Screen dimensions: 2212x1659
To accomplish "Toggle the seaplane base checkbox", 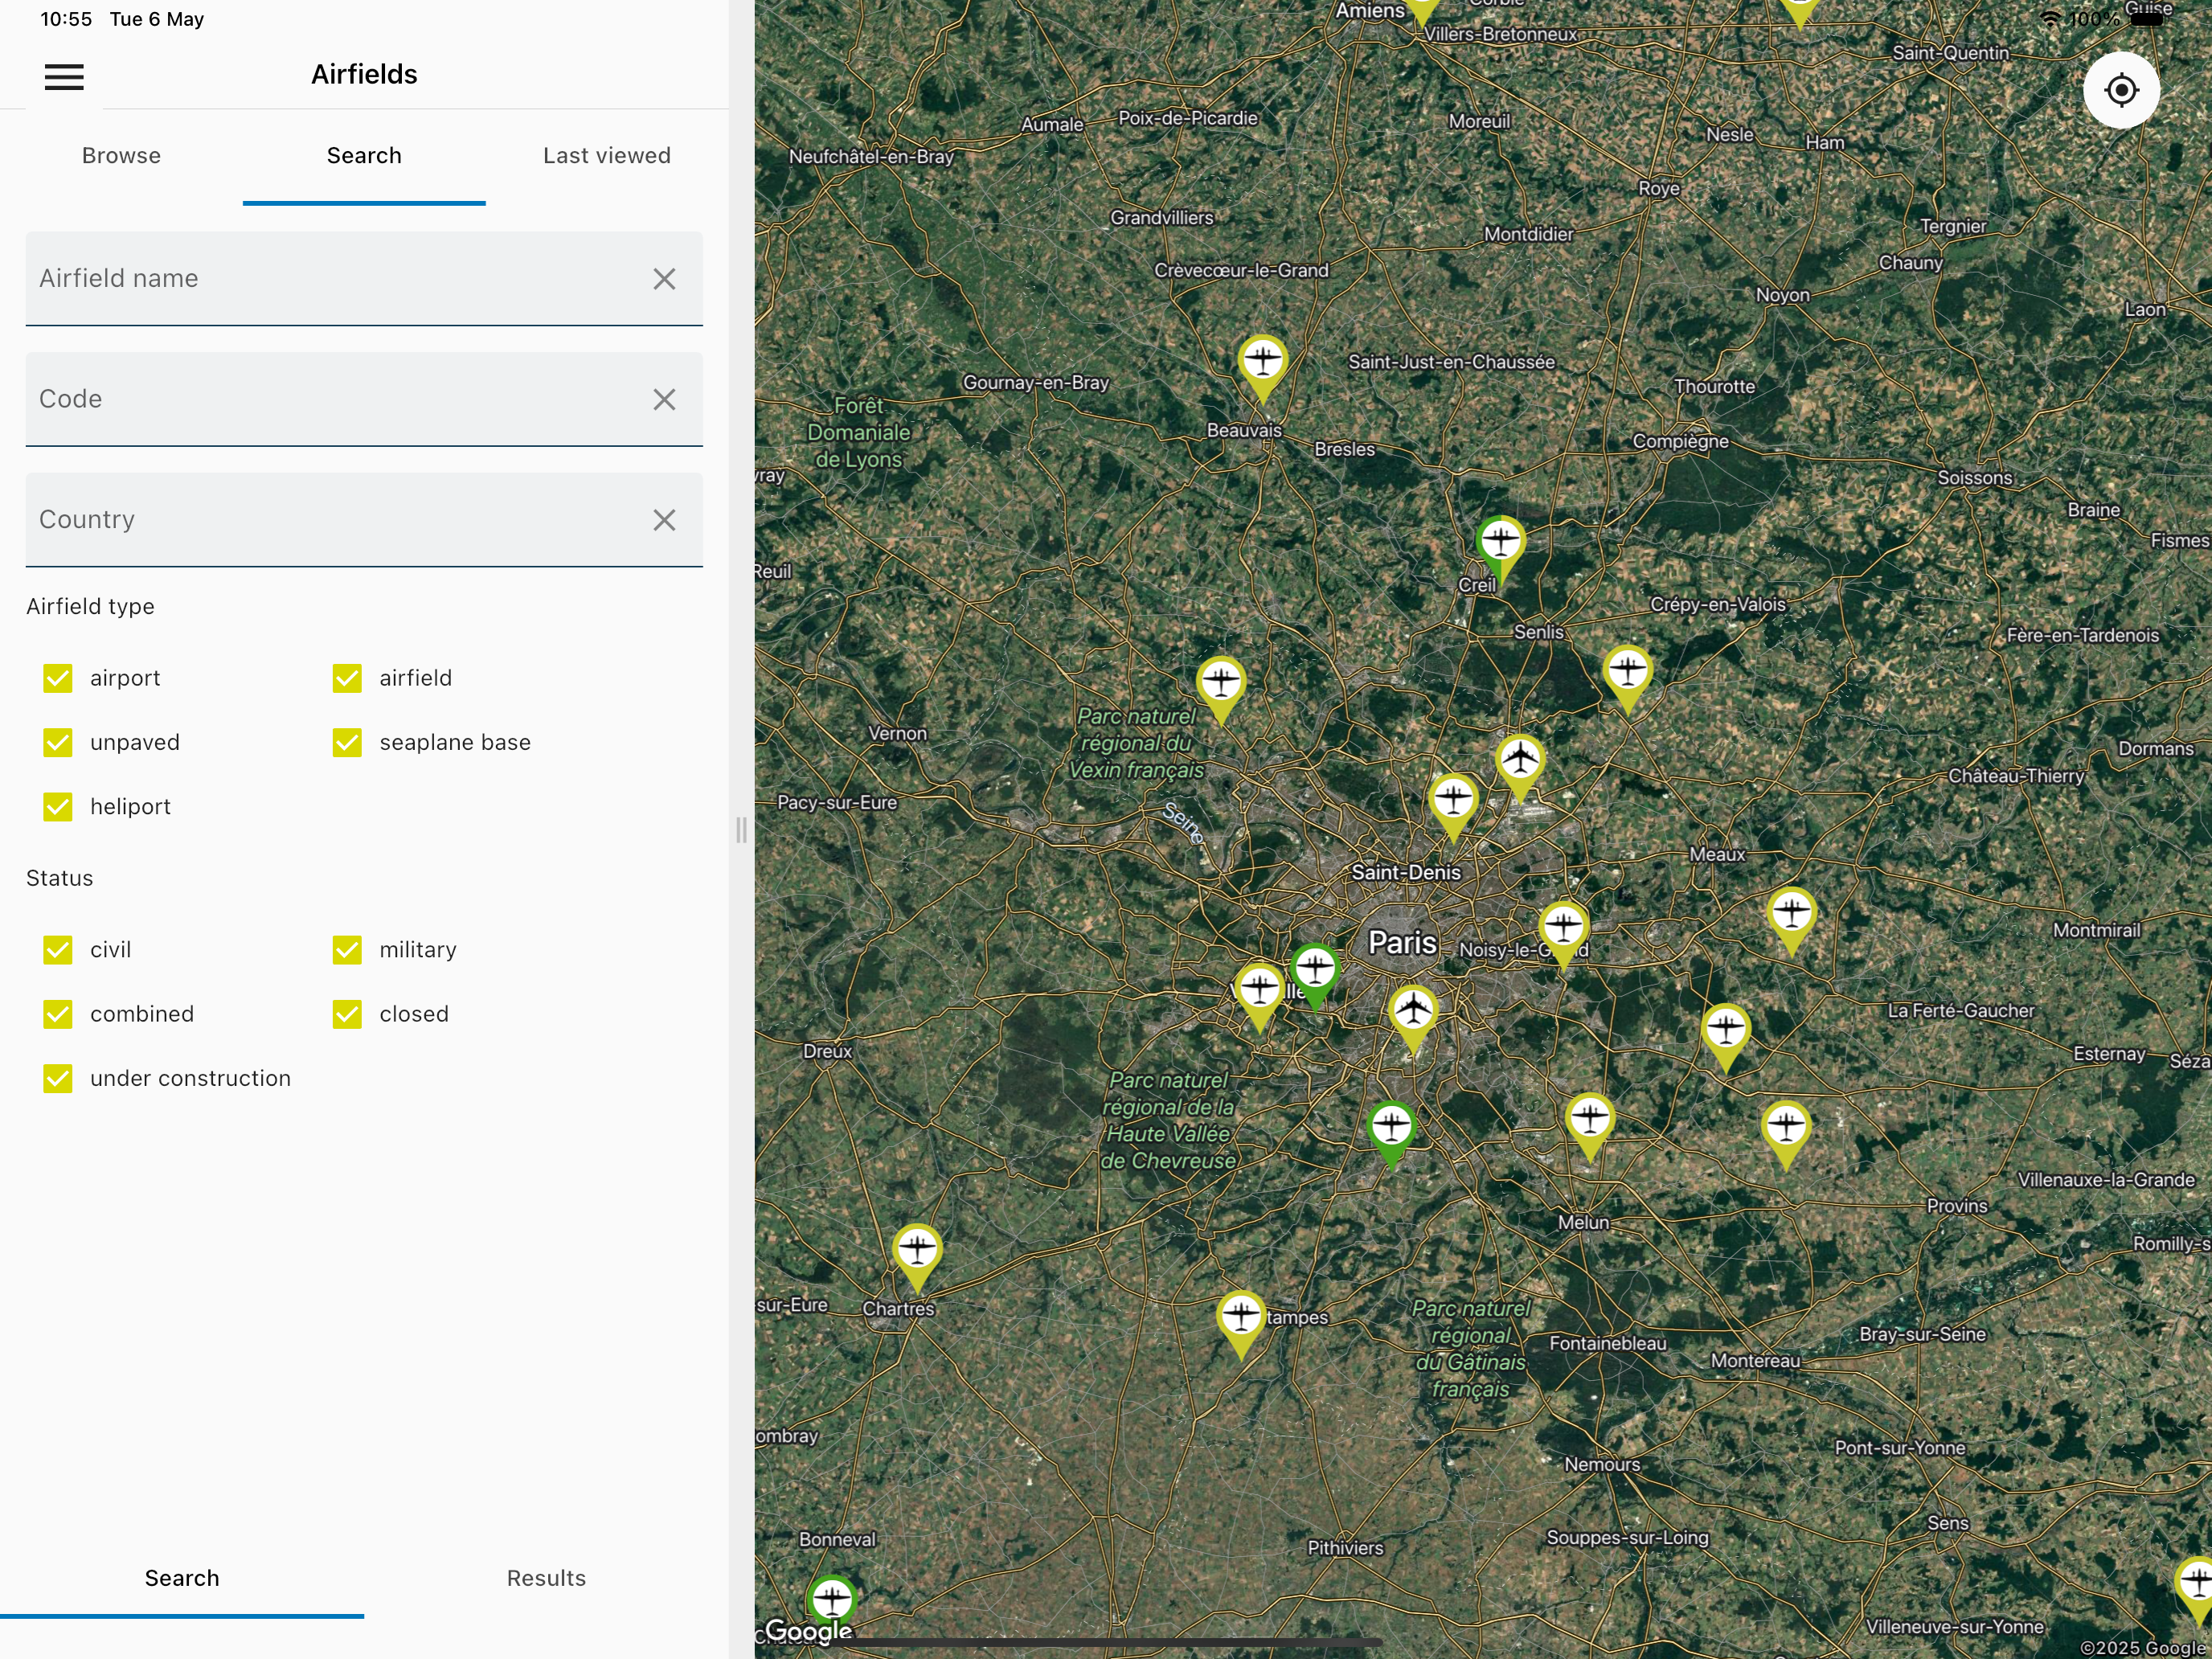I will pos(347,742).
